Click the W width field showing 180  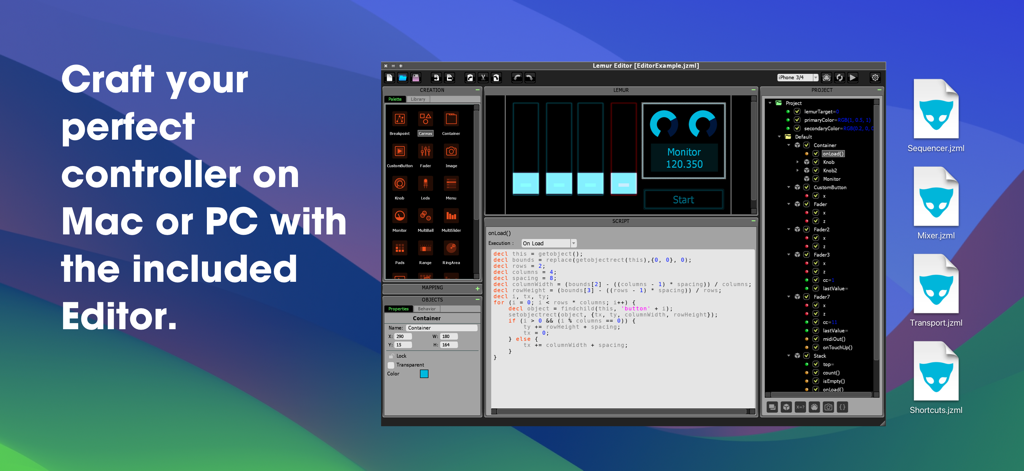coord(449,336)
